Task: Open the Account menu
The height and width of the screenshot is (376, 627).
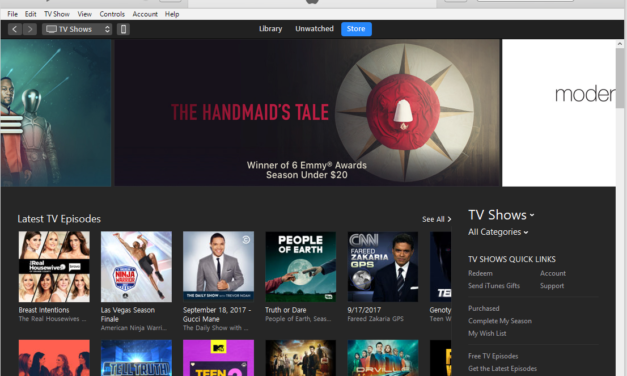Action: point(145,14)
